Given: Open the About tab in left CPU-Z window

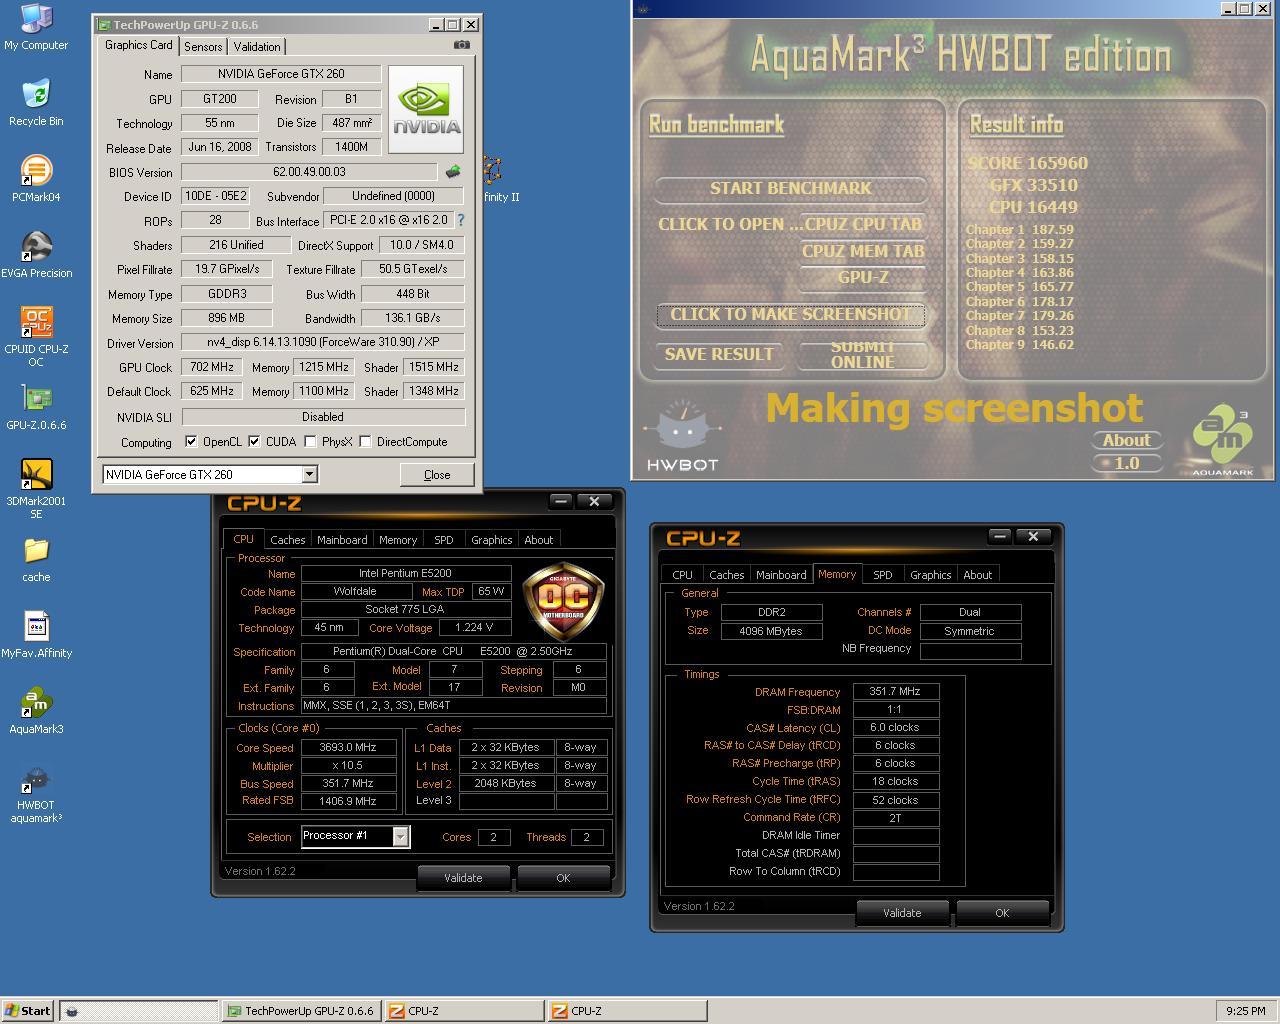Looking at the screenshot, I should 539,540.
